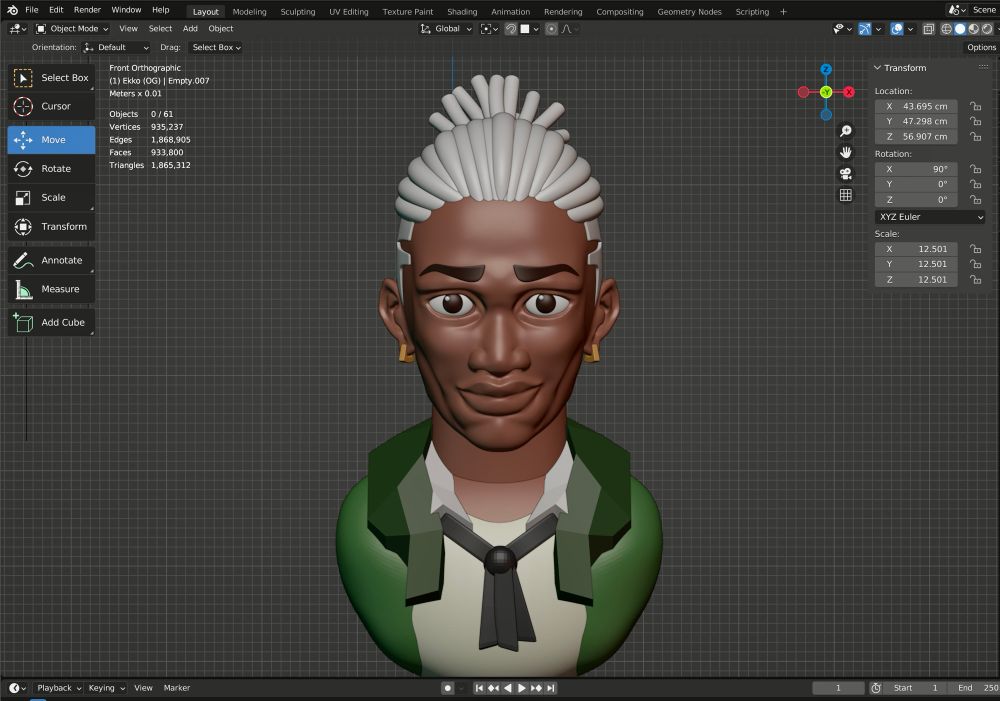Image resolution: width=1000 pixels, height=701 pixels.
Task: Open the File menu
Action: pos(31,10)
